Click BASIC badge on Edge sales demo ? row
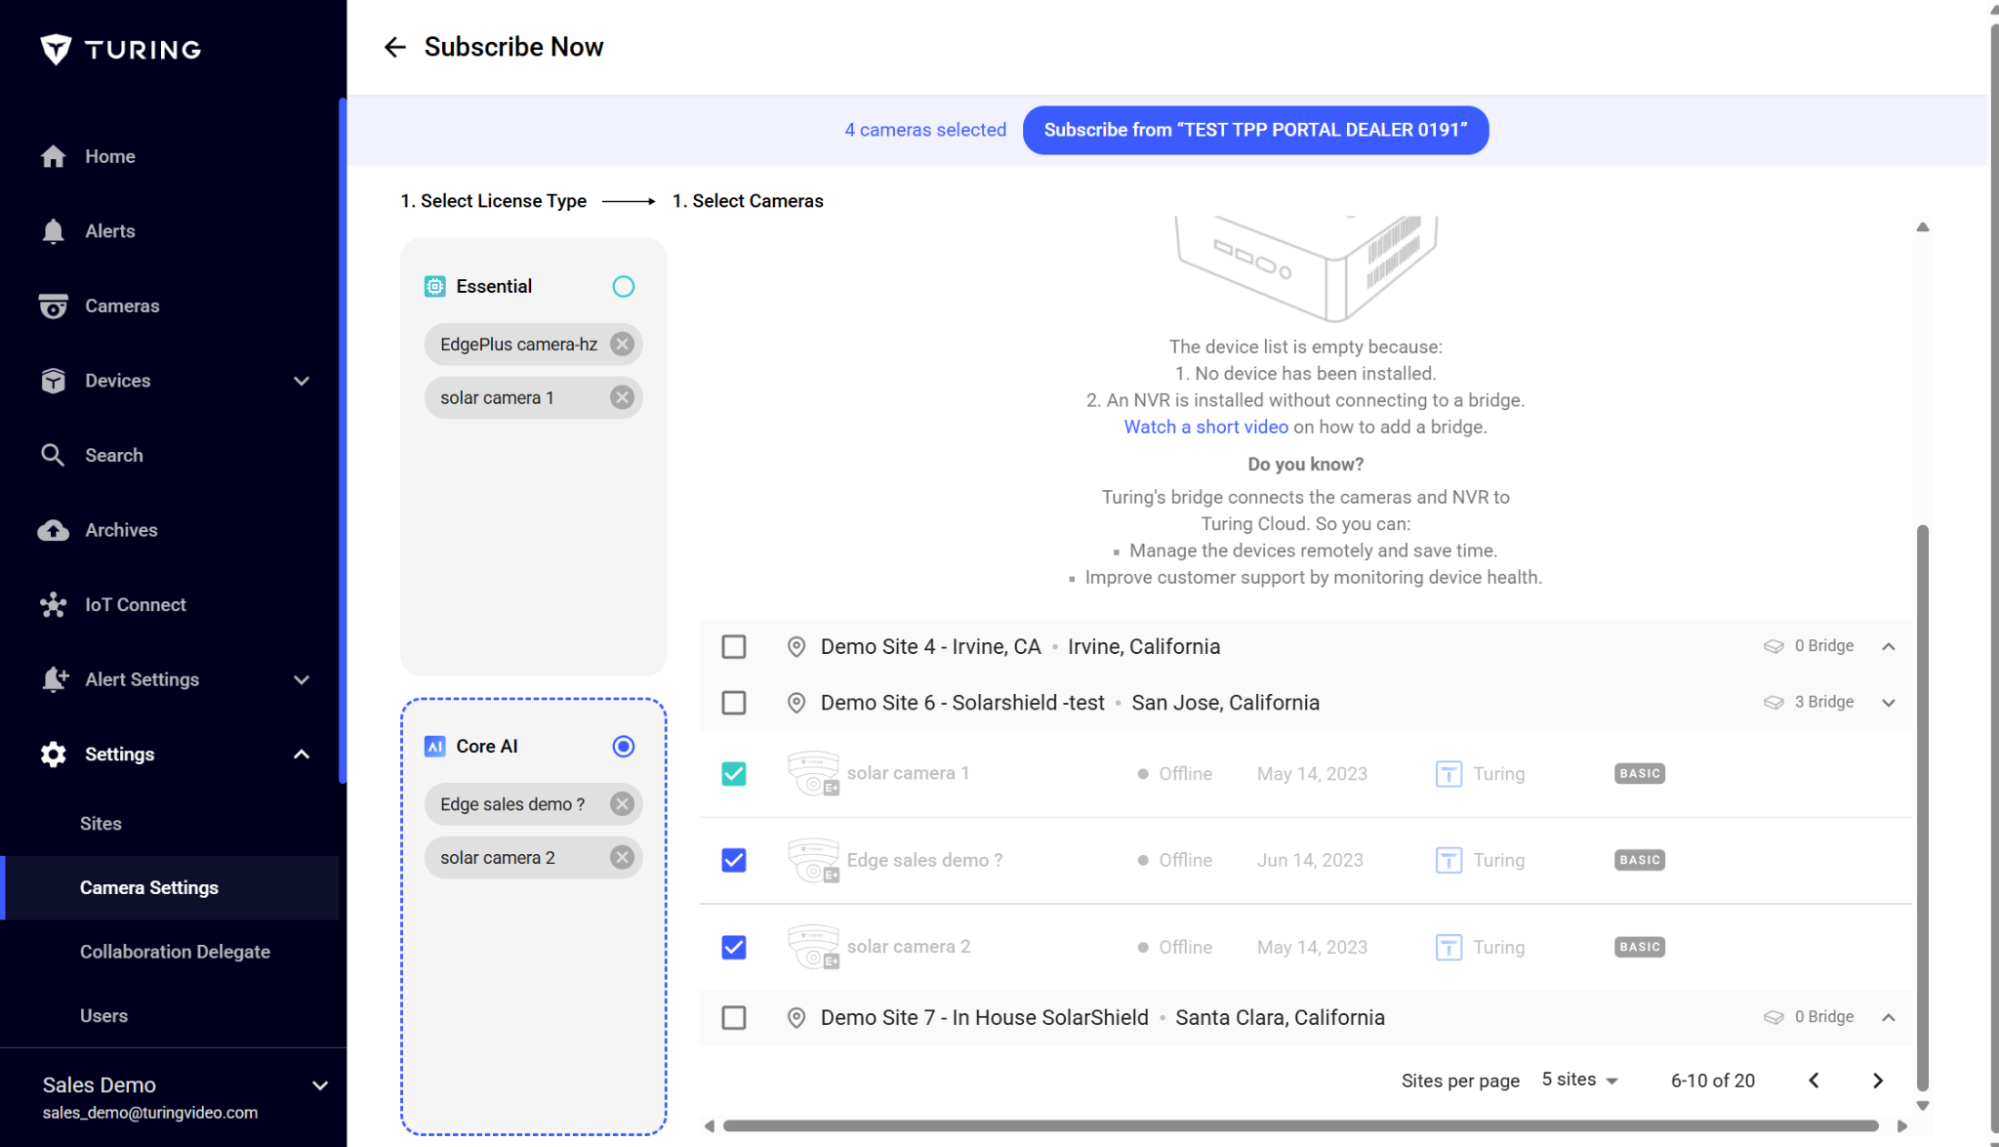The width and height of the screenshot is (1999, 1147). pyautogui.click(x=1639, y=860)
